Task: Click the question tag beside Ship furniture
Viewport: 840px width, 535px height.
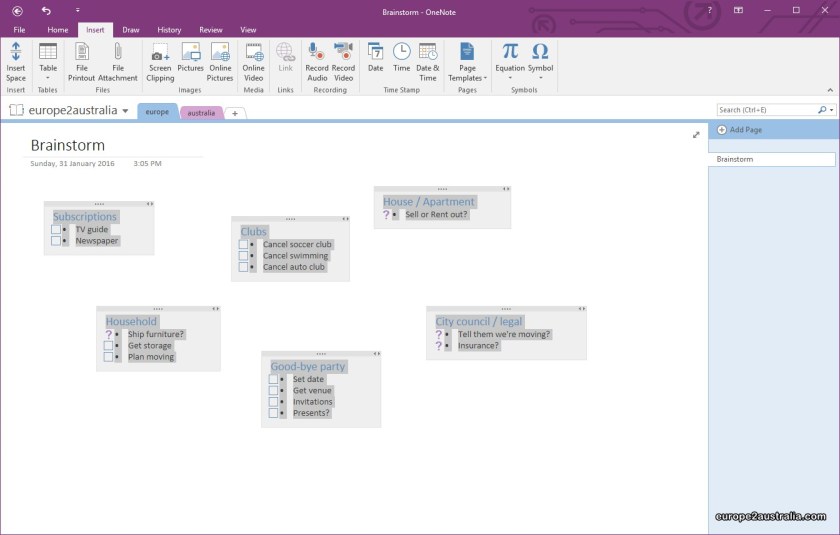Action: click(x=108, y=334)
